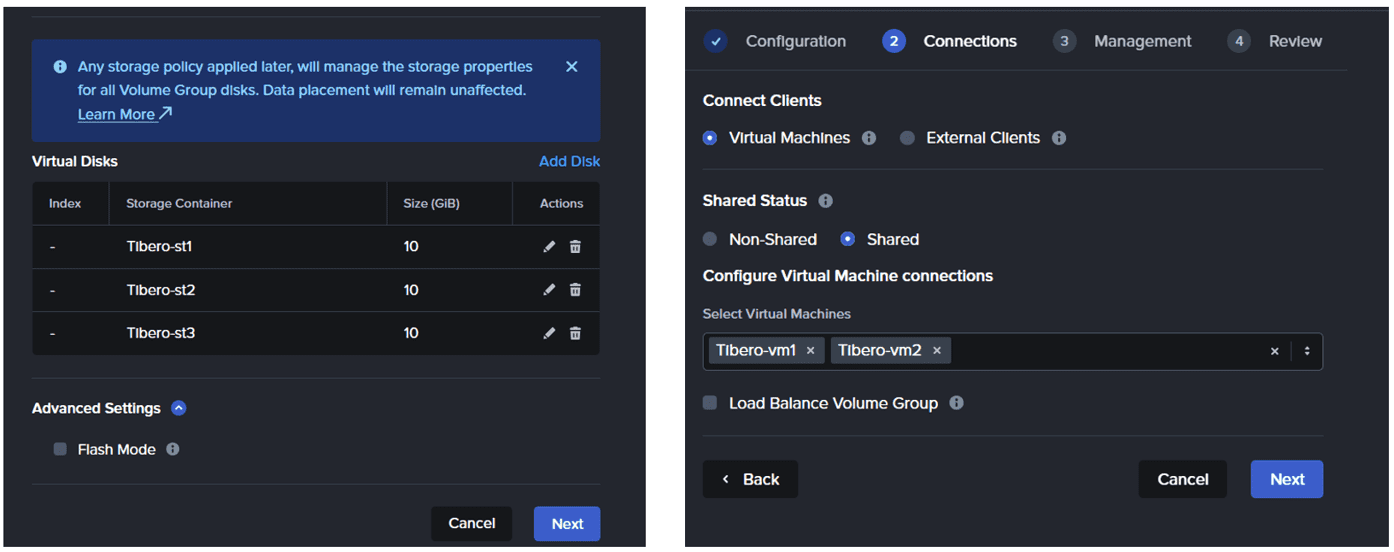
Task: Remove Tibero-vm2 from selection
Action: pyautogui.click(x=937, y=350)
